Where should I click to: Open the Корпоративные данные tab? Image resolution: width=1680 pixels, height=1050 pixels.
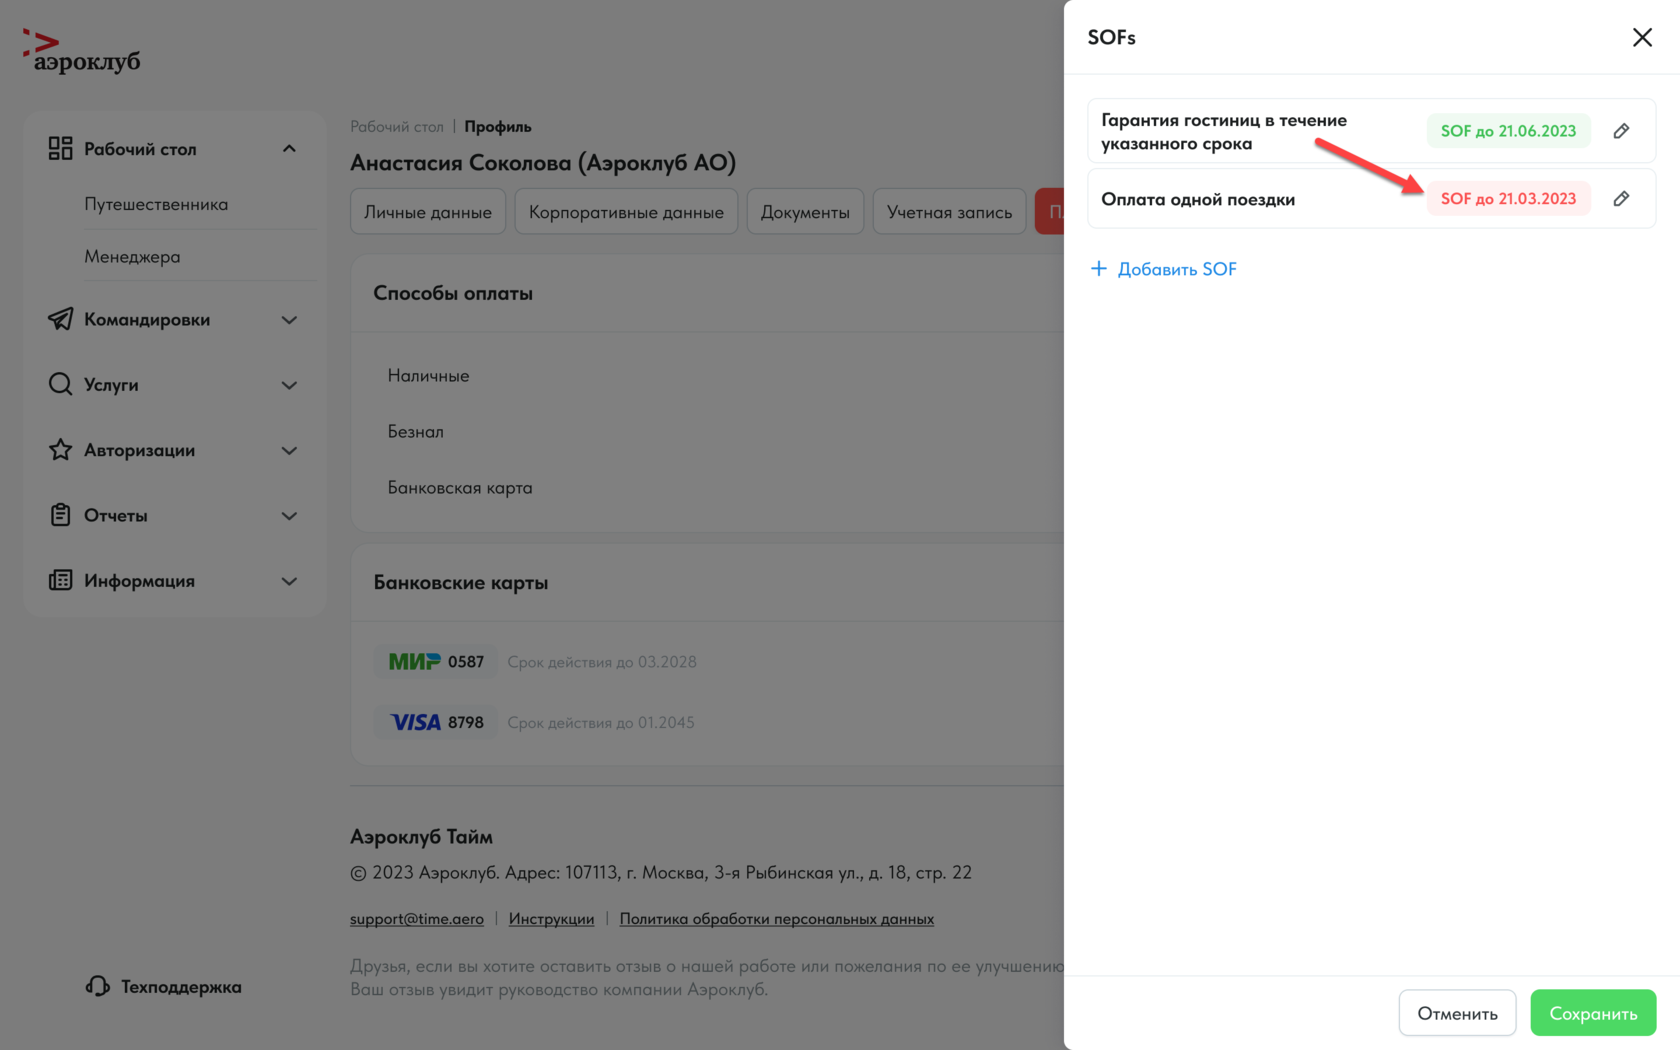click(x=626, y=212)
